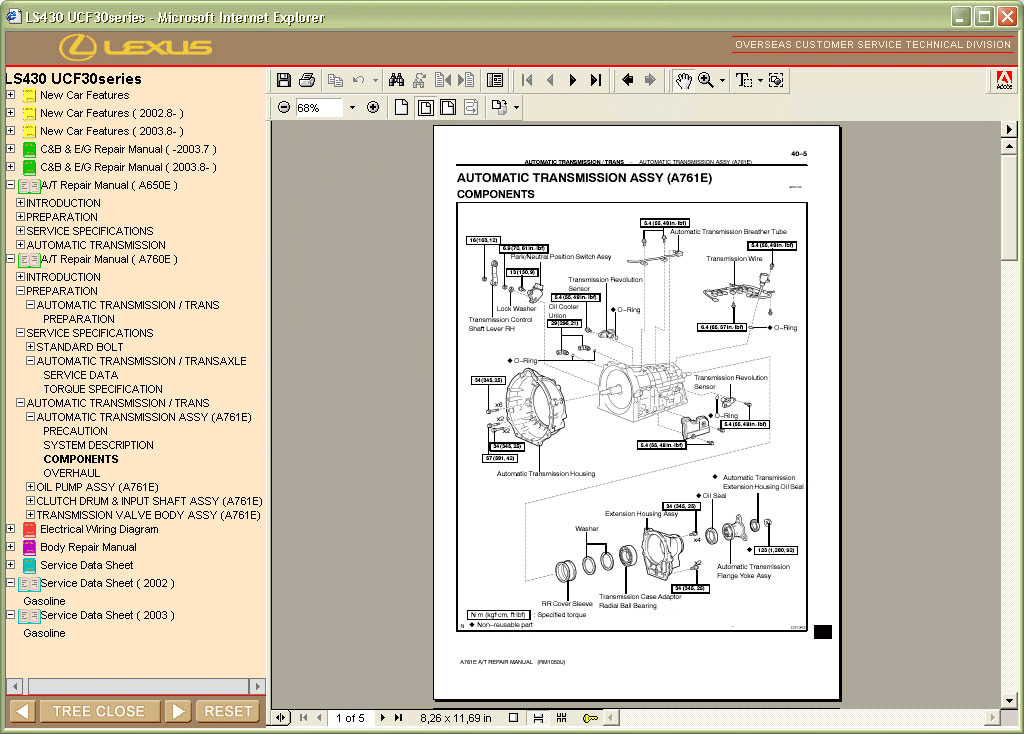Click the down arrow of the document scrollbar
This screenshot has width=1024, height=734.
[1009, 701]
